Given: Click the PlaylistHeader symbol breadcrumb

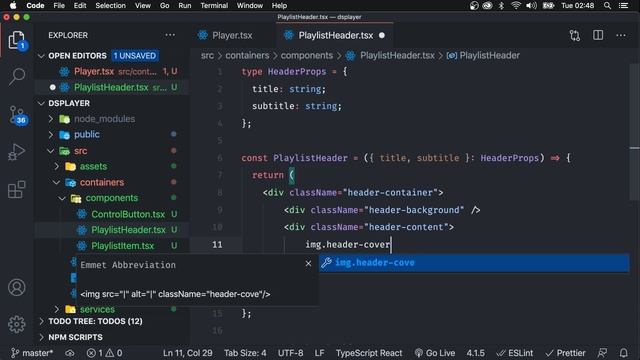Looking at the screenshot, I should pyautogui.click(x=483, y=56).
